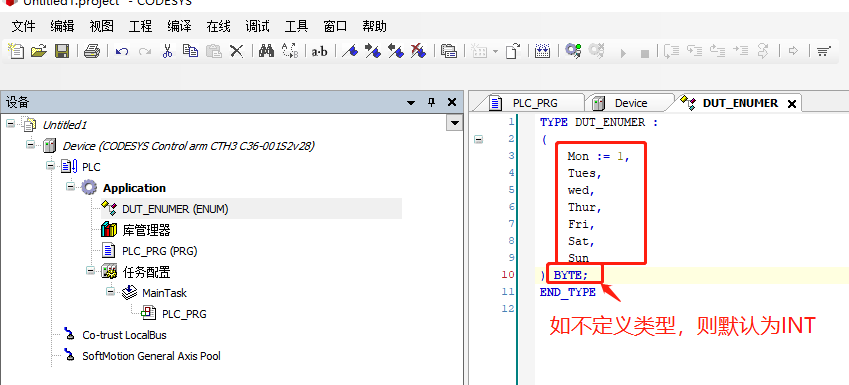Open the Devices panel dropdown arrow

point(411,103)
